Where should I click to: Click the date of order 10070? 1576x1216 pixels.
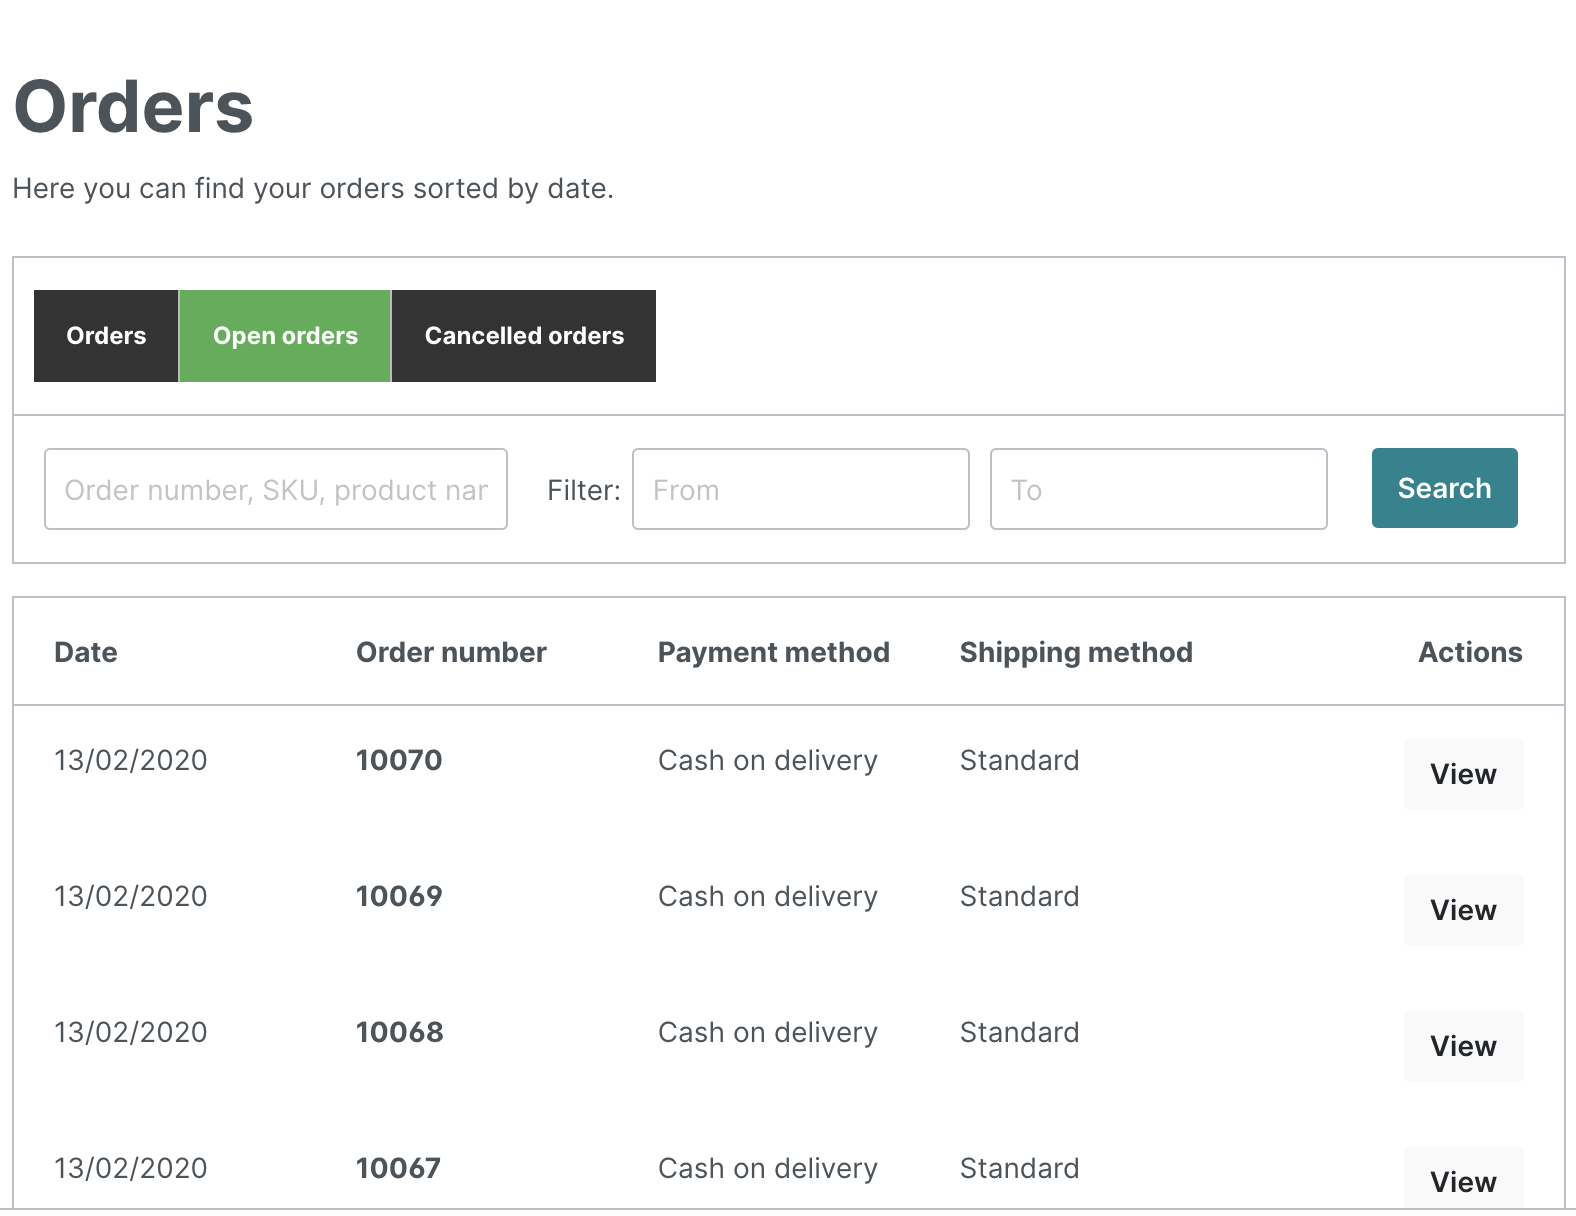(x=131, y=760)
